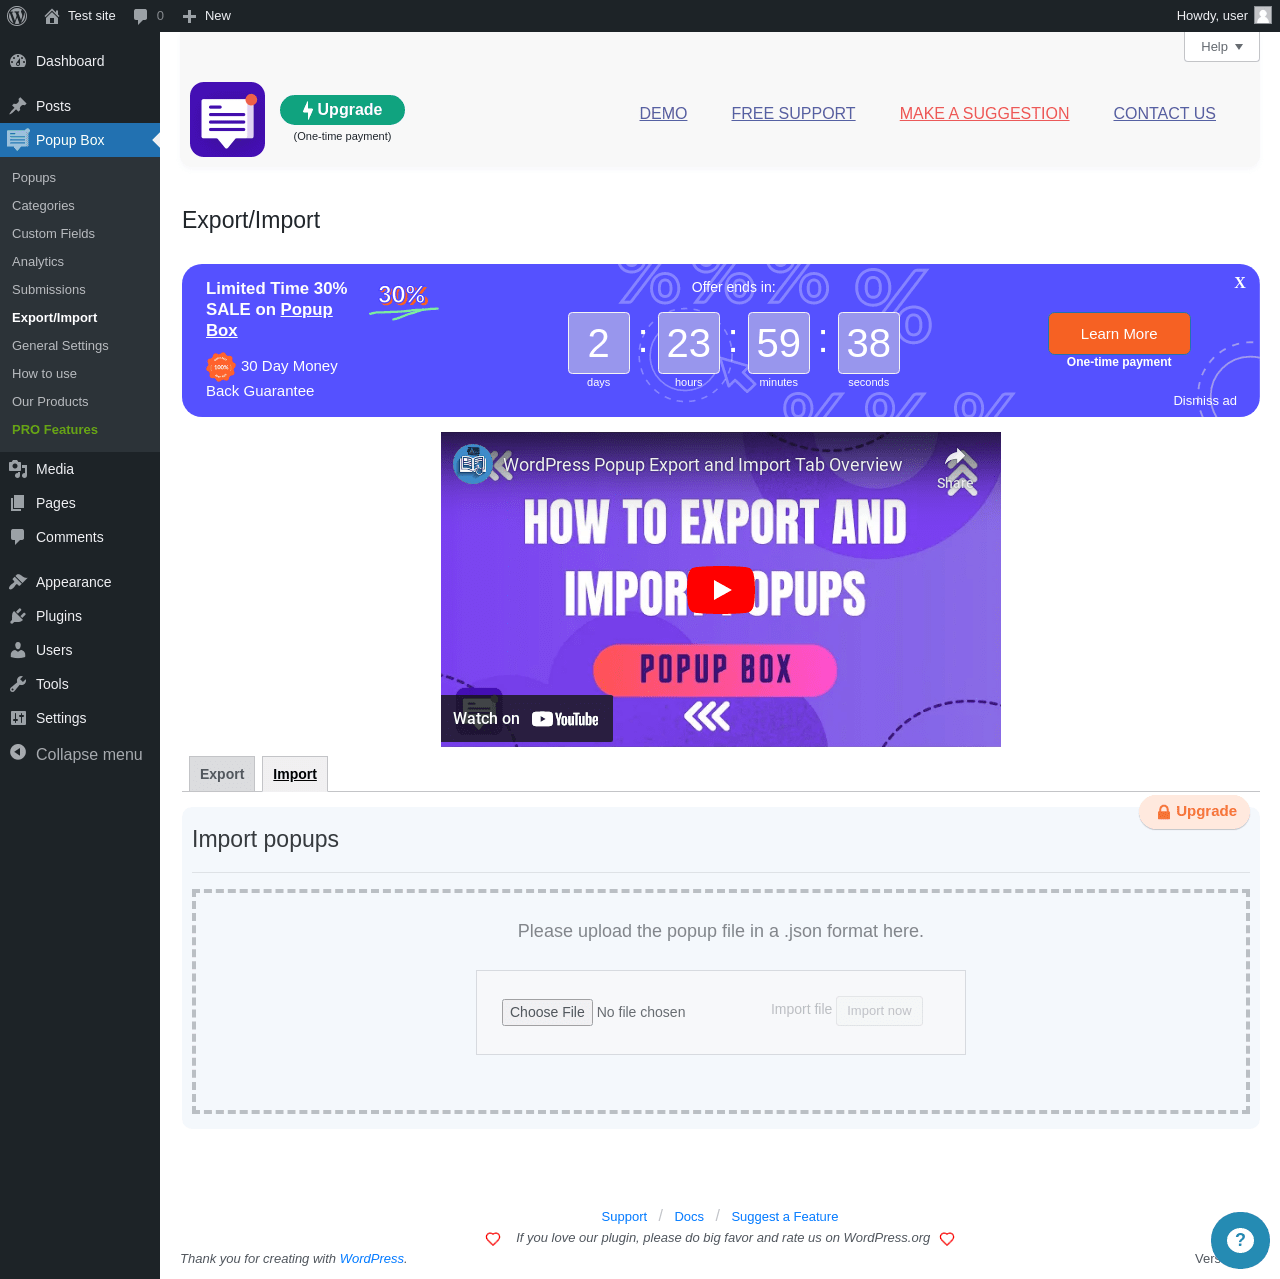Screen dimensions: 1280x1279
Task: Open Our Products submenu item
Action: 50,402
